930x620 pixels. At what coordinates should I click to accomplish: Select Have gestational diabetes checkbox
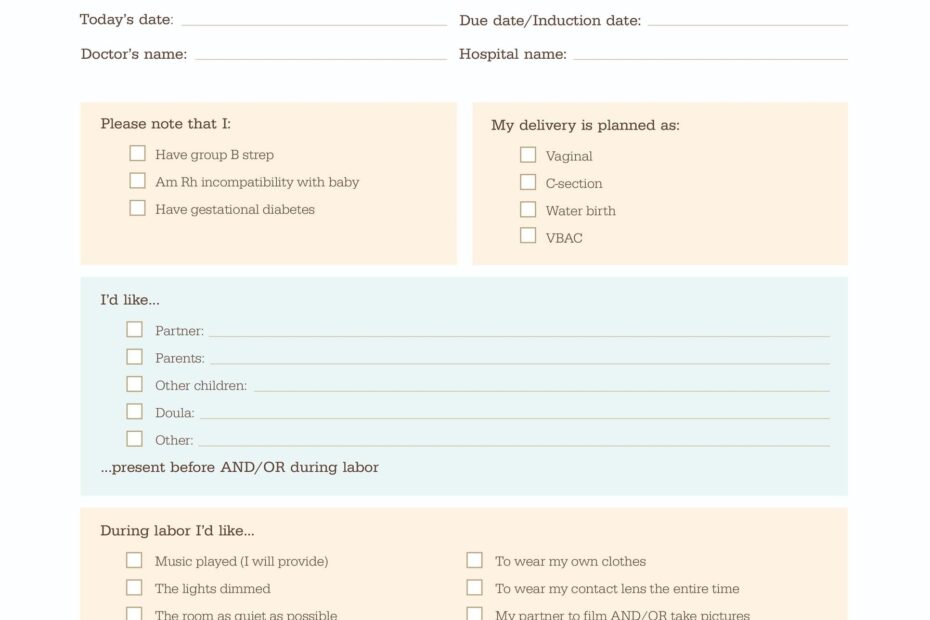point(137,208)
